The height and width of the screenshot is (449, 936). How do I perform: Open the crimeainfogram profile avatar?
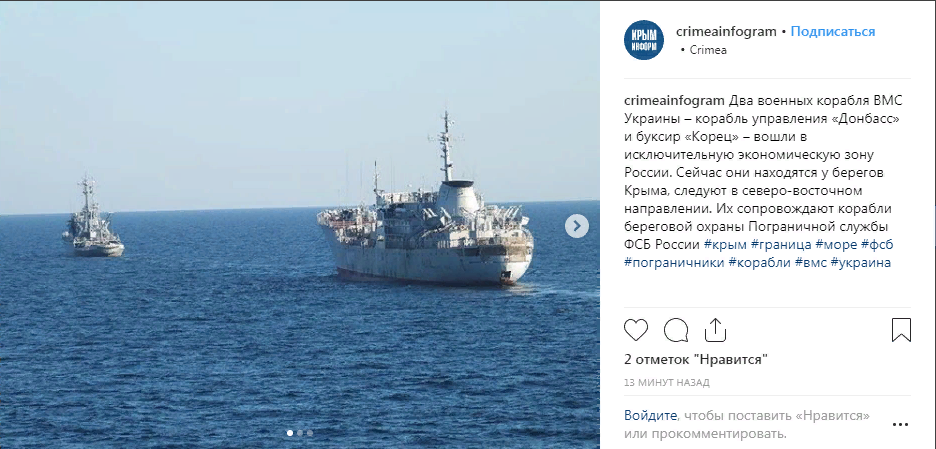[x=644, y=40]
